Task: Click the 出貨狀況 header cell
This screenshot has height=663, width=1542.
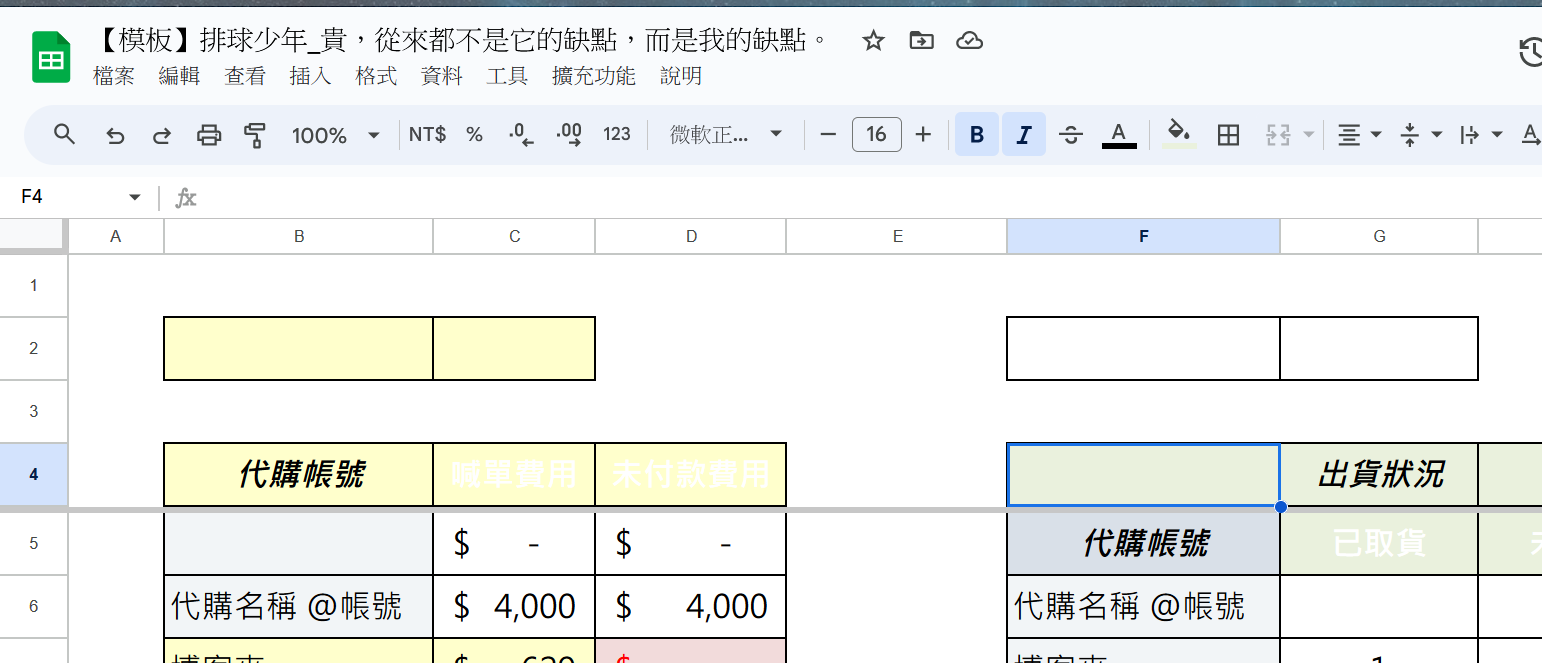Action: (1379, 475)
